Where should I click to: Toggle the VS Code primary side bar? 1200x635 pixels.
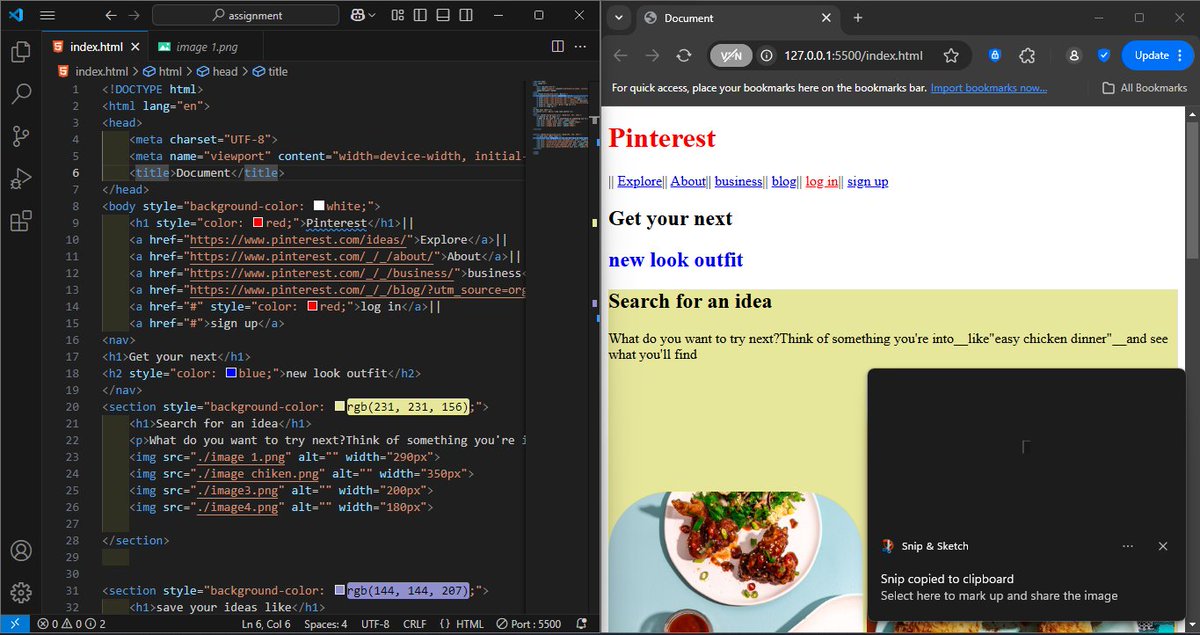pos(419,16)
